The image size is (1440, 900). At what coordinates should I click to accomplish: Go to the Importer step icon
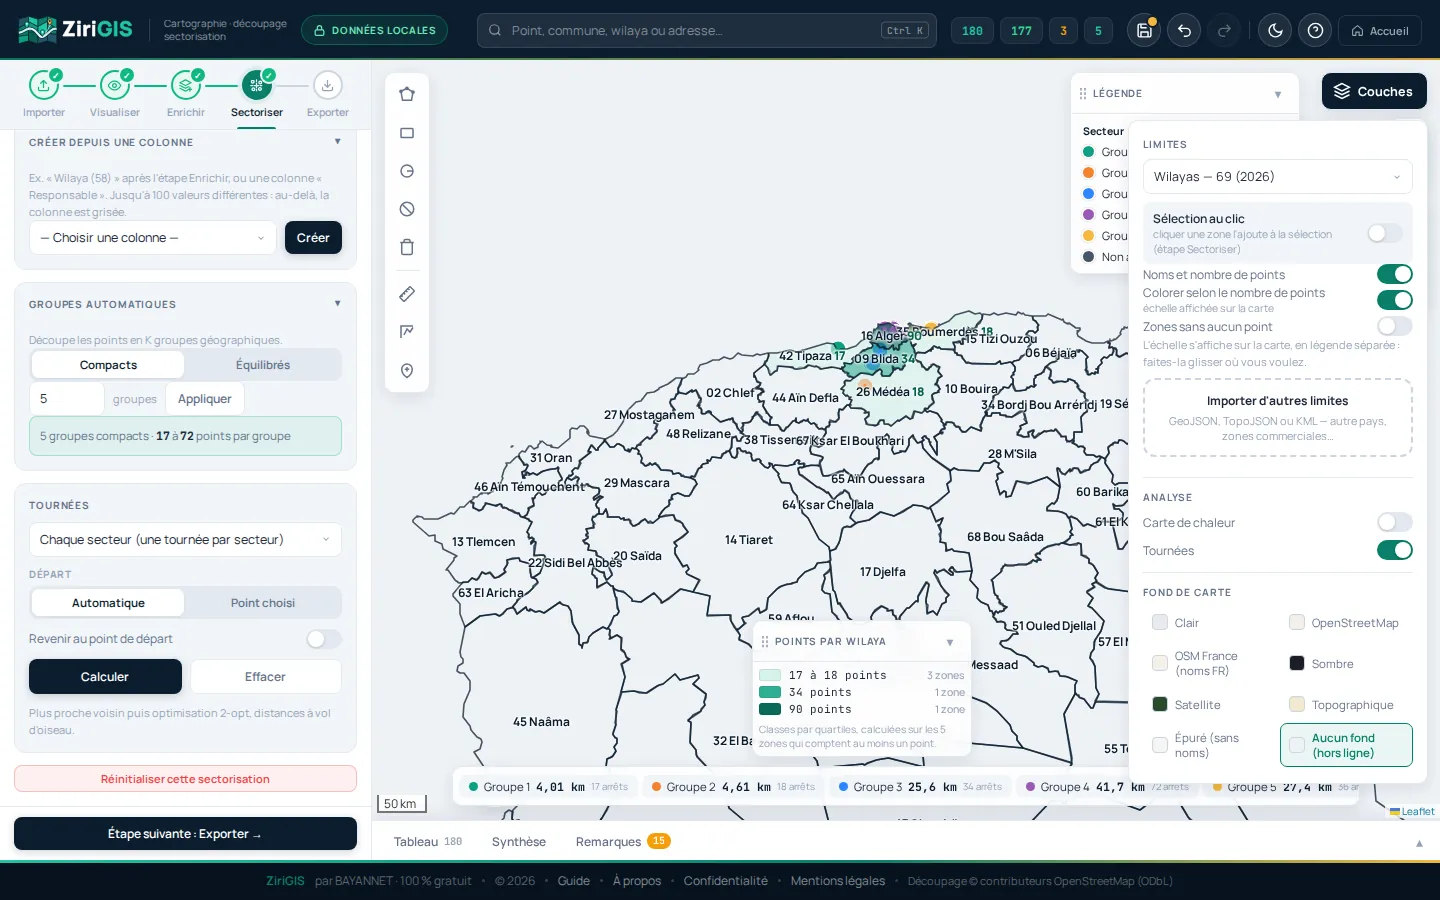44,85
